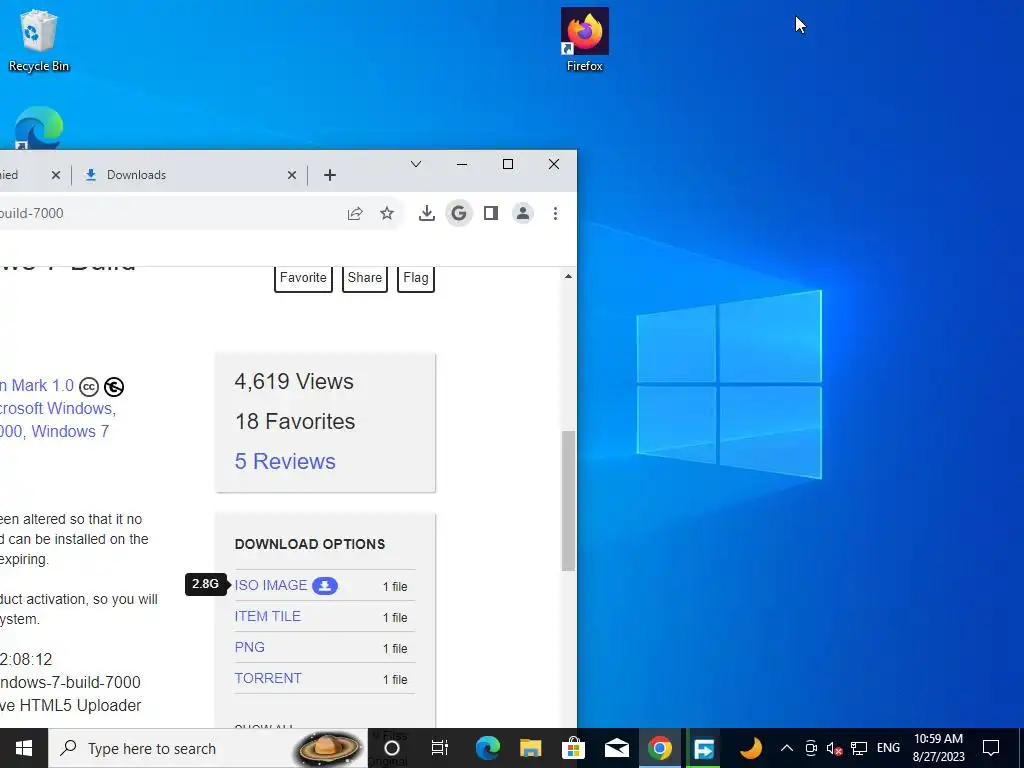Click the taskbar search box
The width and height of the screenshot is (1024, 768).
point(208,748)
